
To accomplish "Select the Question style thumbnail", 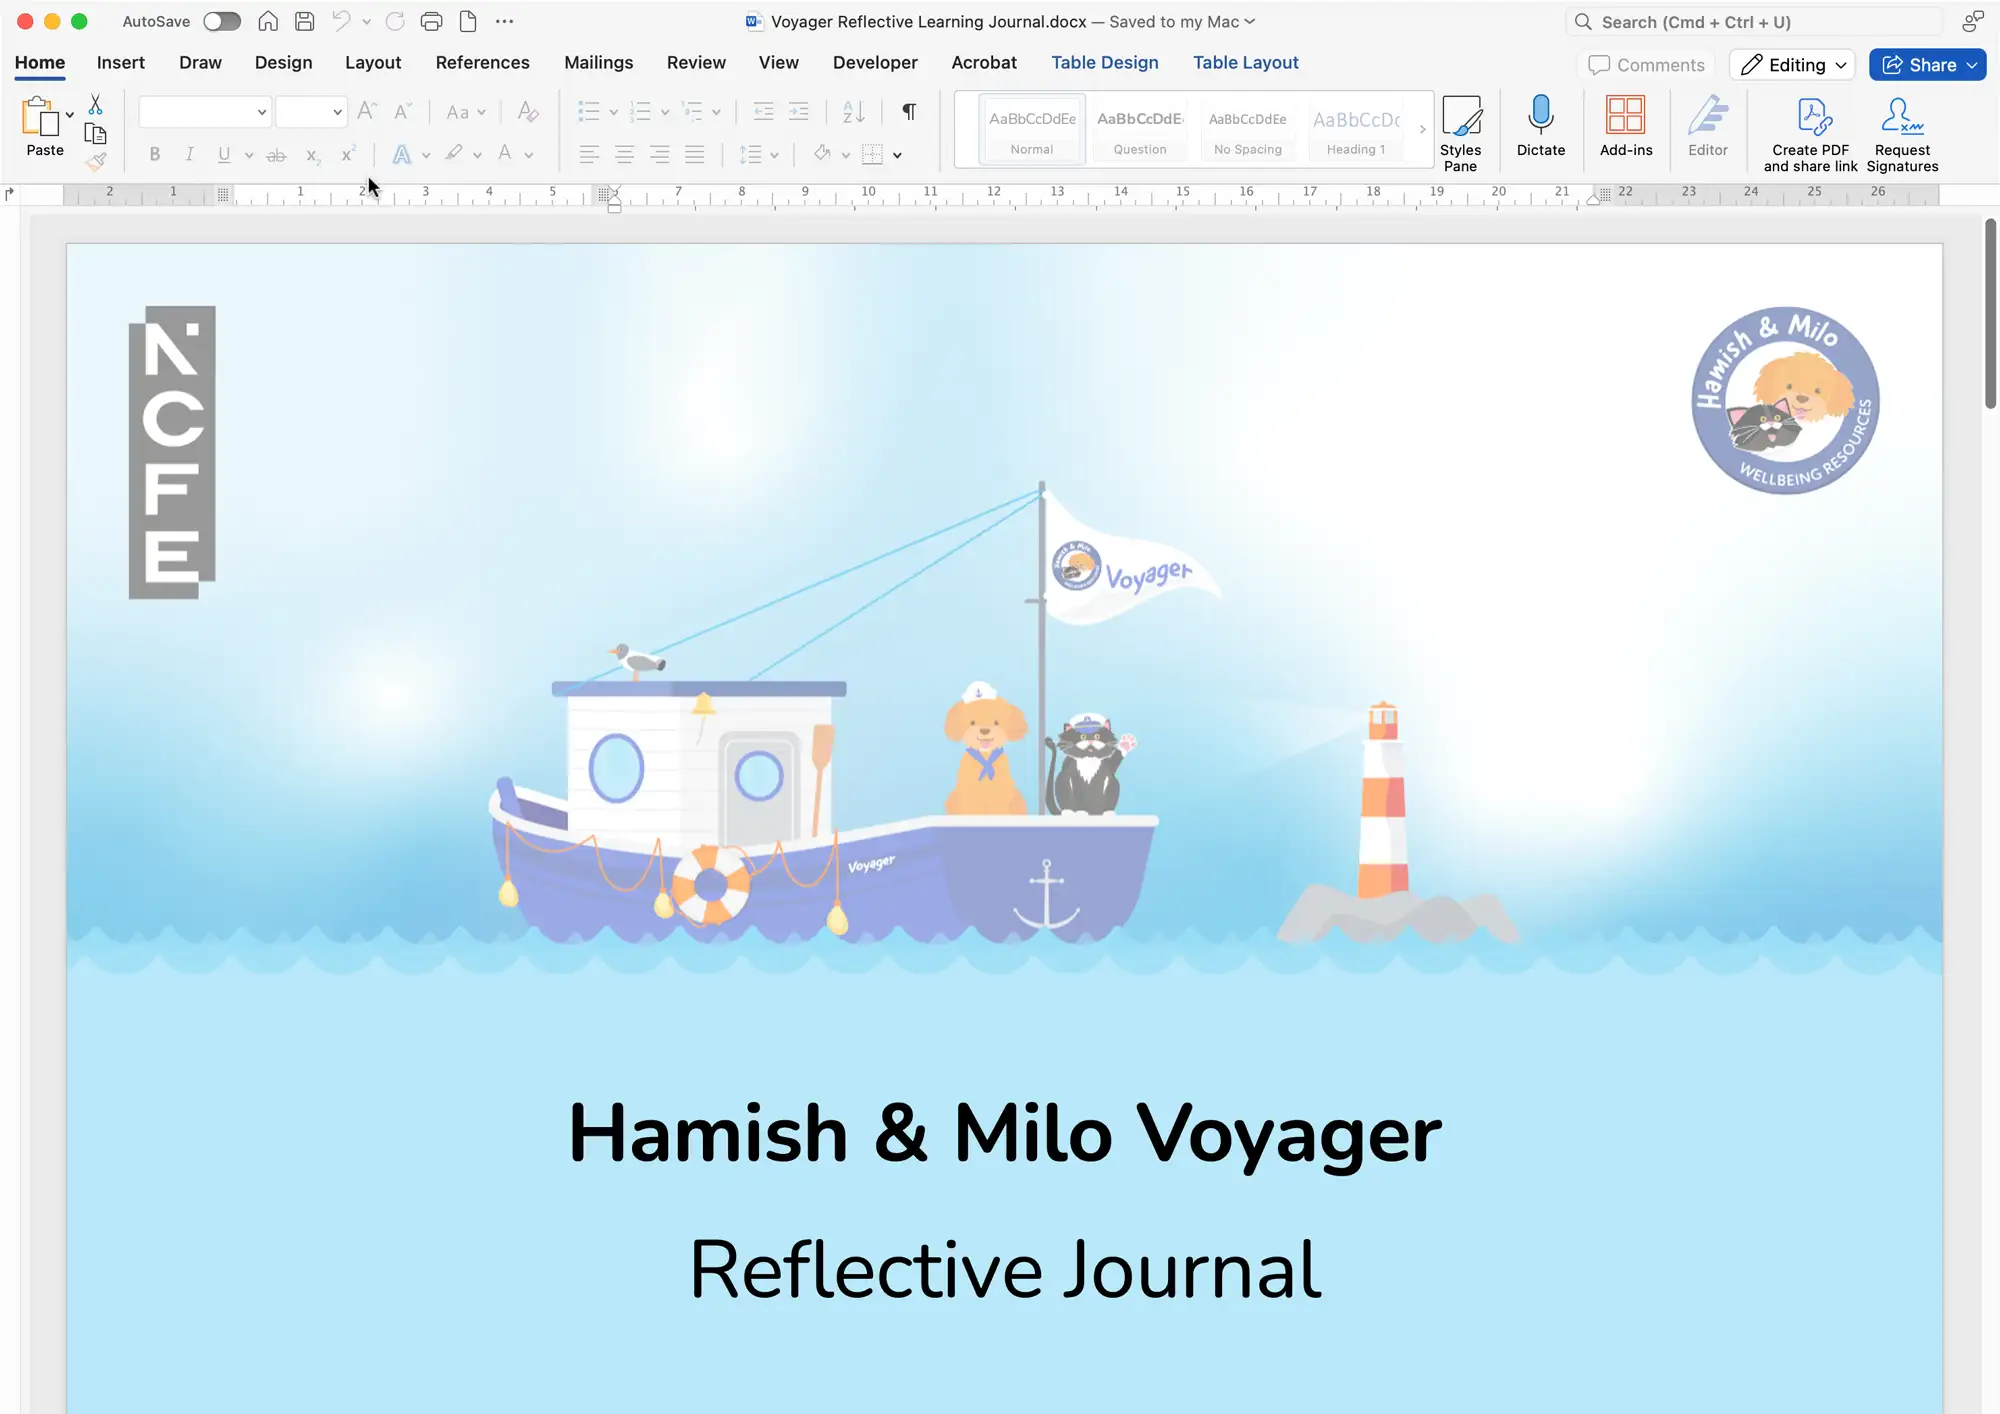I will [1140, 128].
